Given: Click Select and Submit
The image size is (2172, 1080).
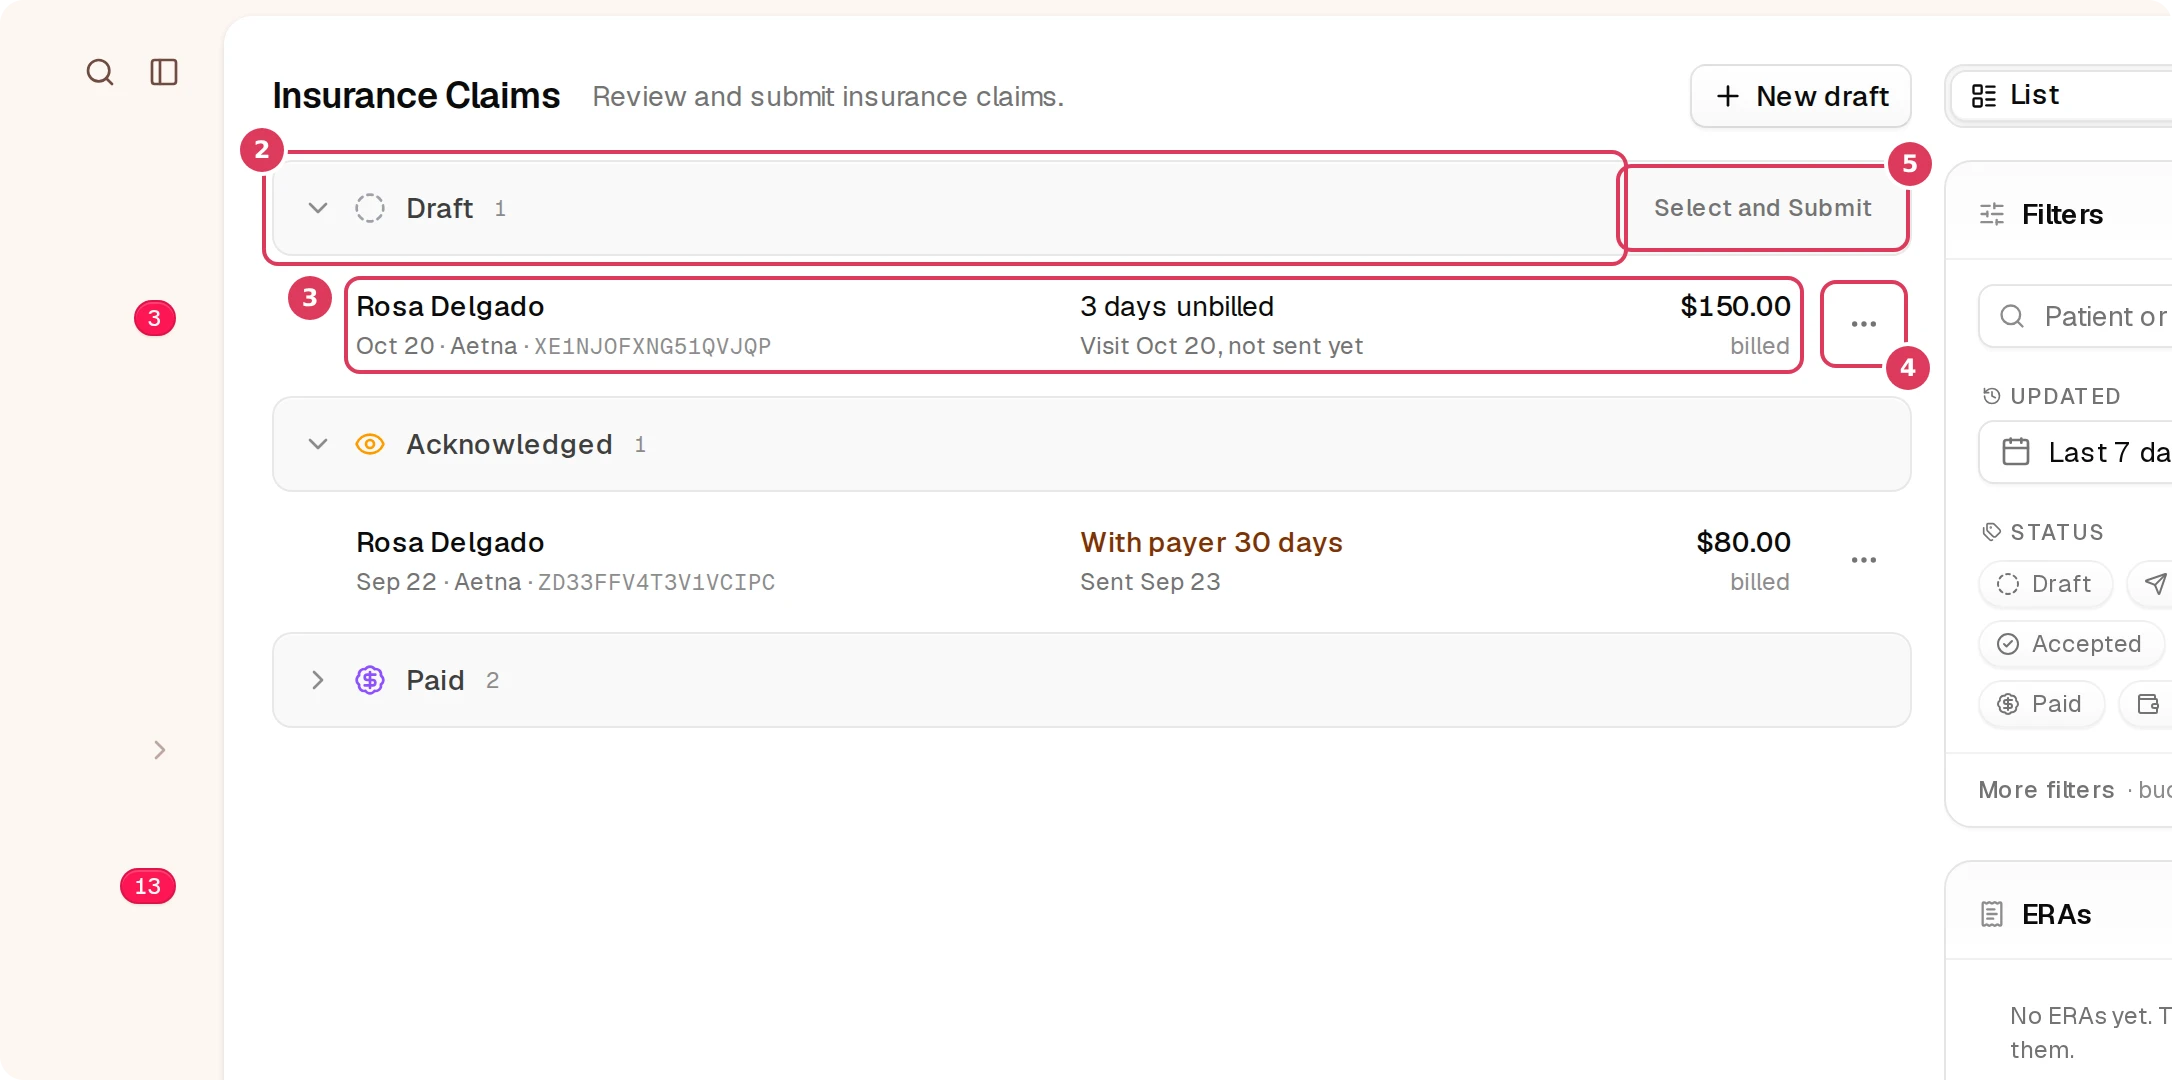Looking at the screenshot, I should tap(1763, 208).
